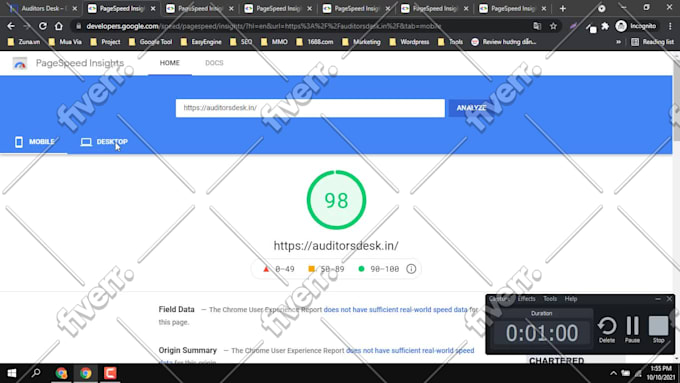Screen dimensions: 680x383
Task: Open the Reading list
Action: (653, 42)
